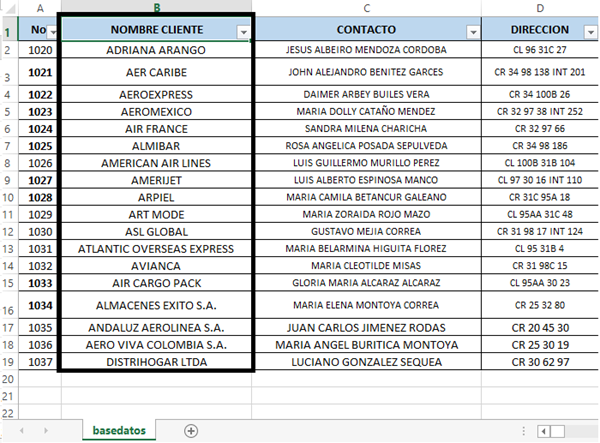Image resolution: width=600 pixels, height=443 pixels.
Task: Select contact ROSA ANGELICA POSADA SEPULVEDA
Action: tap(367, 146)
